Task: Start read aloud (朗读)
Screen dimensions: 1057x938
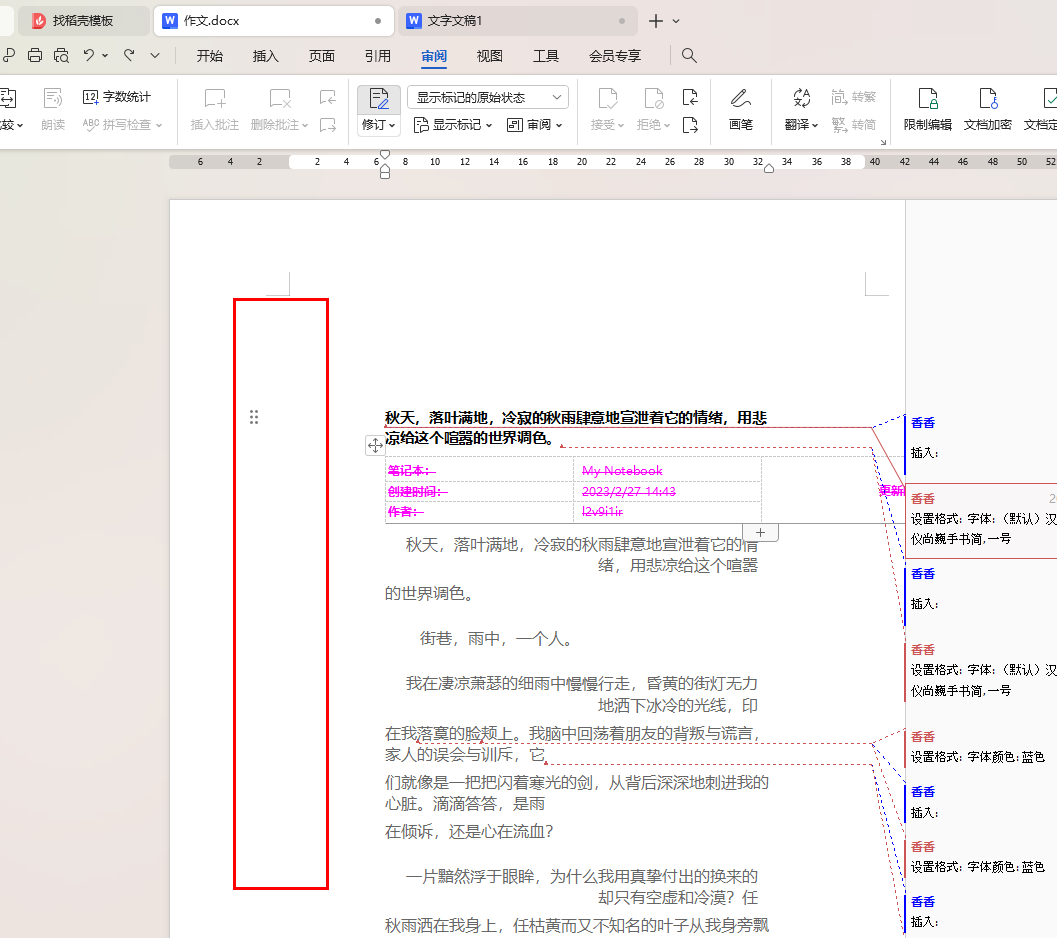Action: [52, 109]
